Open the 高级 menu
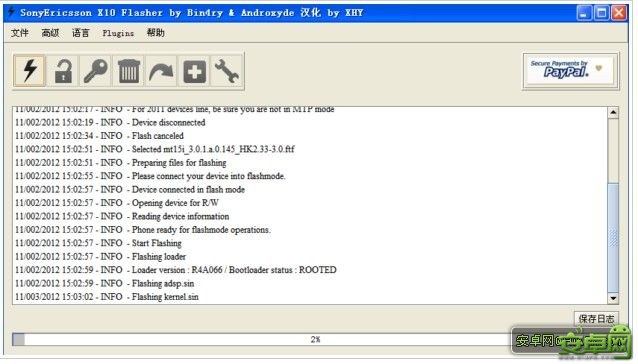 (x=50, y=33)
